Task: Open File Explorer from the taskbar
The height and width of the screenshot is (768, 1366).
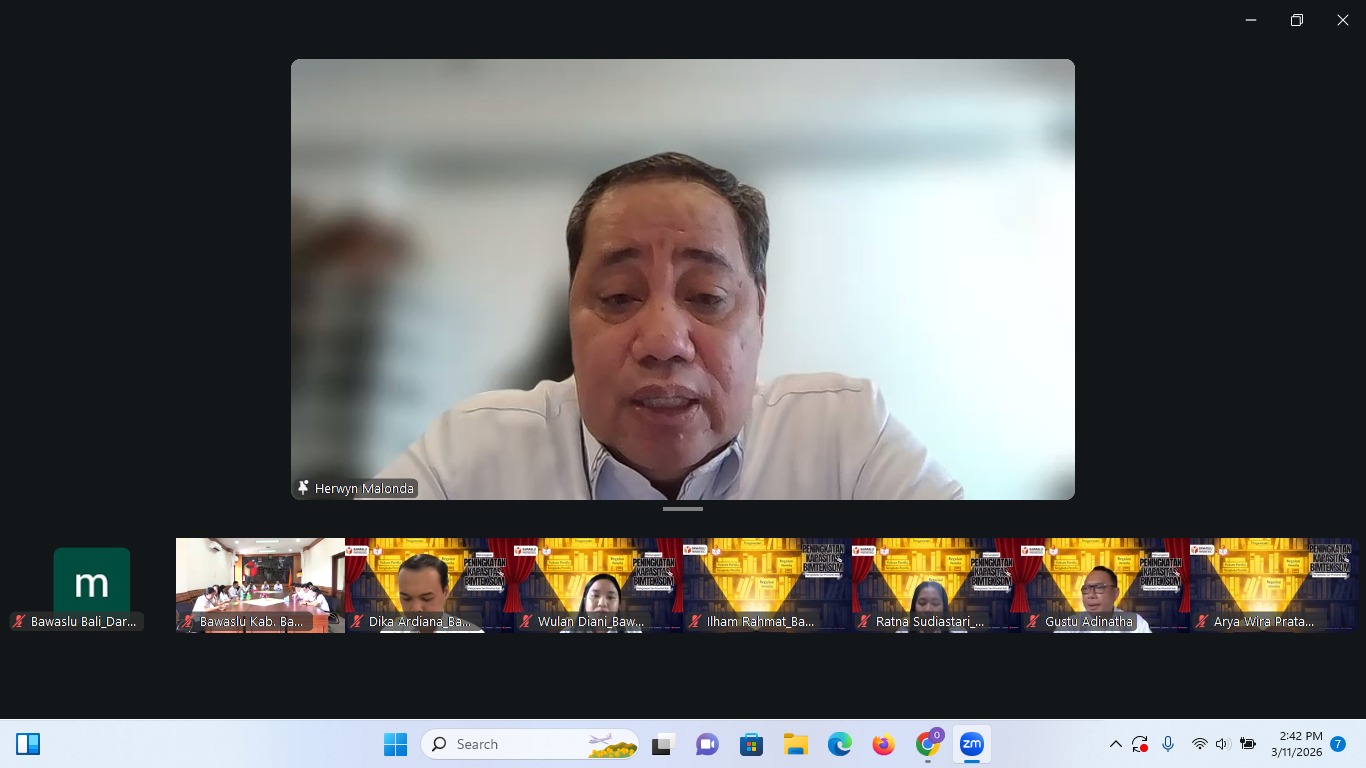Action: point(795,744)
